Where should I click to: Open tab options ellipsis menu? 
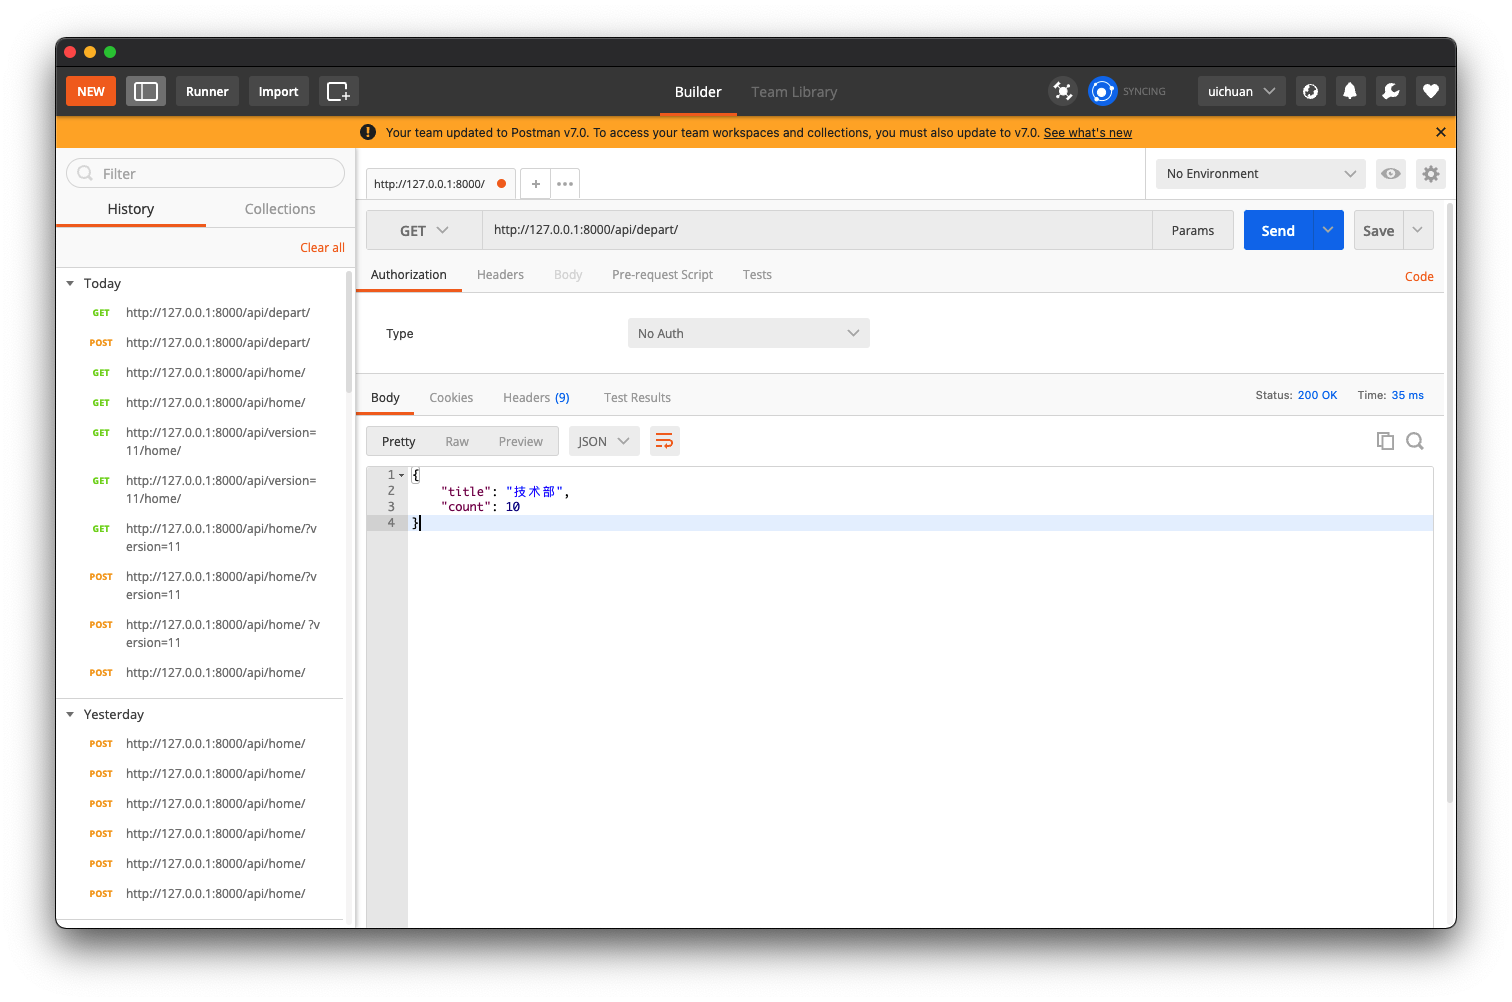[565, 184]
